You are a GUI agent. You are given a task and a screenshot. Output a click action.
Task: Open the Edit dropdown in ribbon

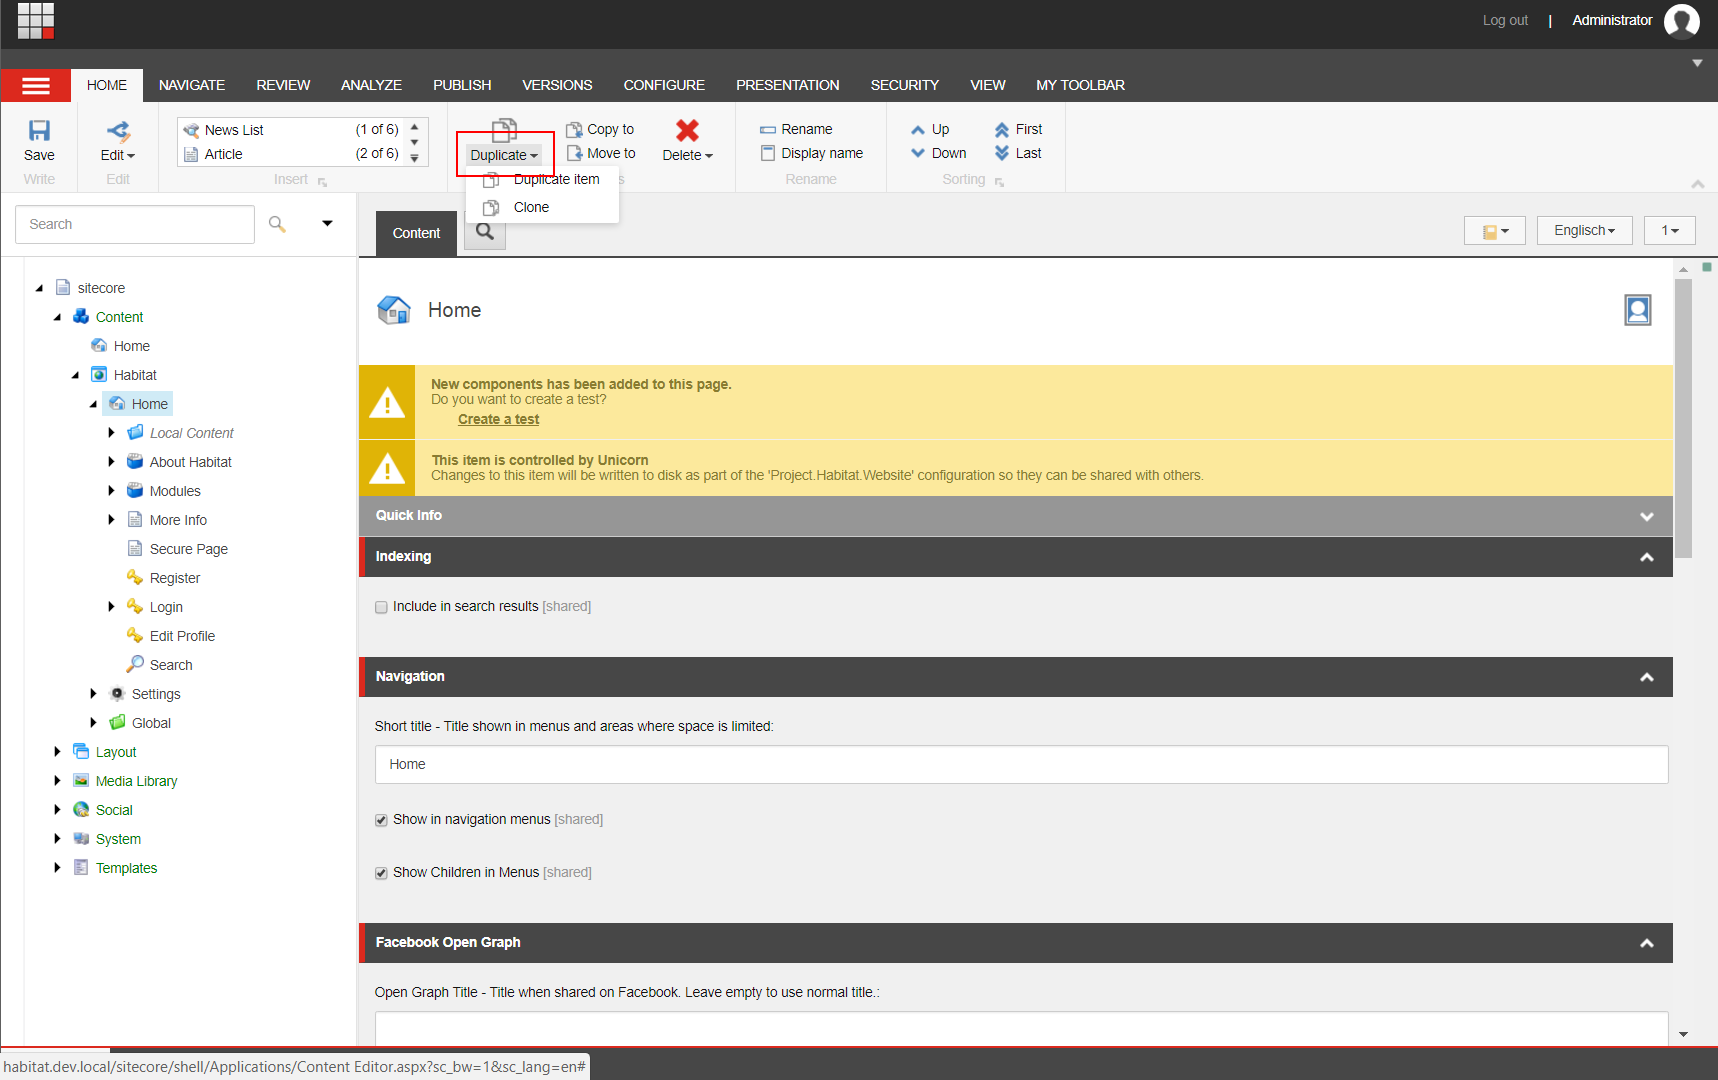(x=118, y=155)
